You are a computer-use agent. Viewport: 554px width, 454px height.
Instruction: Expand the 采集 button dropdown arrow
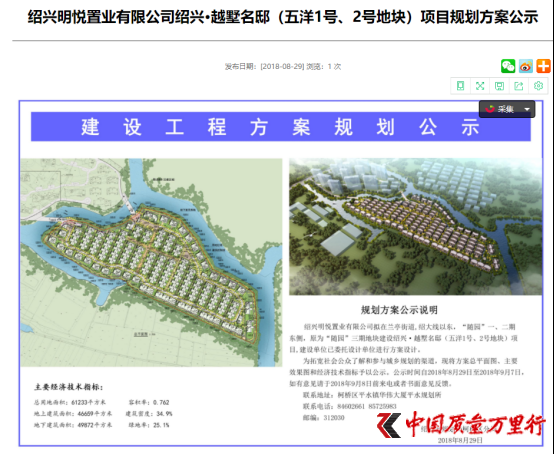(527, 109)
